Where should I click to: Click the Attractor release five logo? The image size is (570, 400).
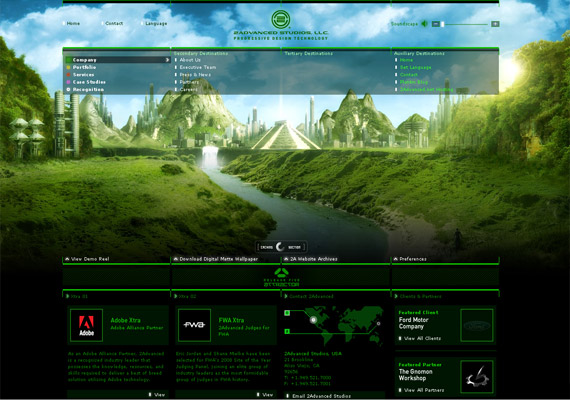(281, 277)
